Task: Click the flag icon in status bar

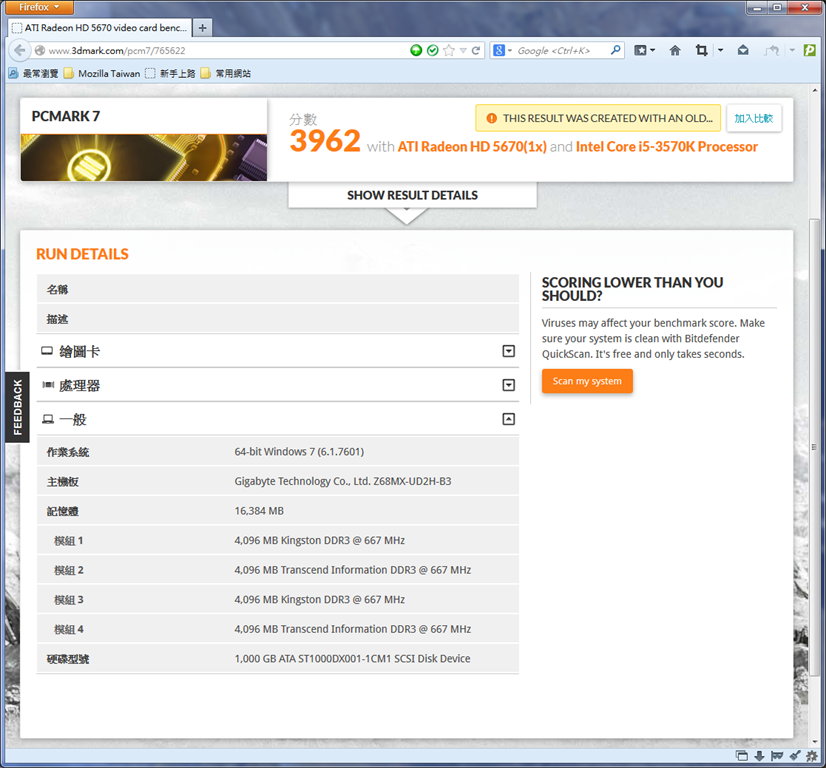Action: (776, 756)
